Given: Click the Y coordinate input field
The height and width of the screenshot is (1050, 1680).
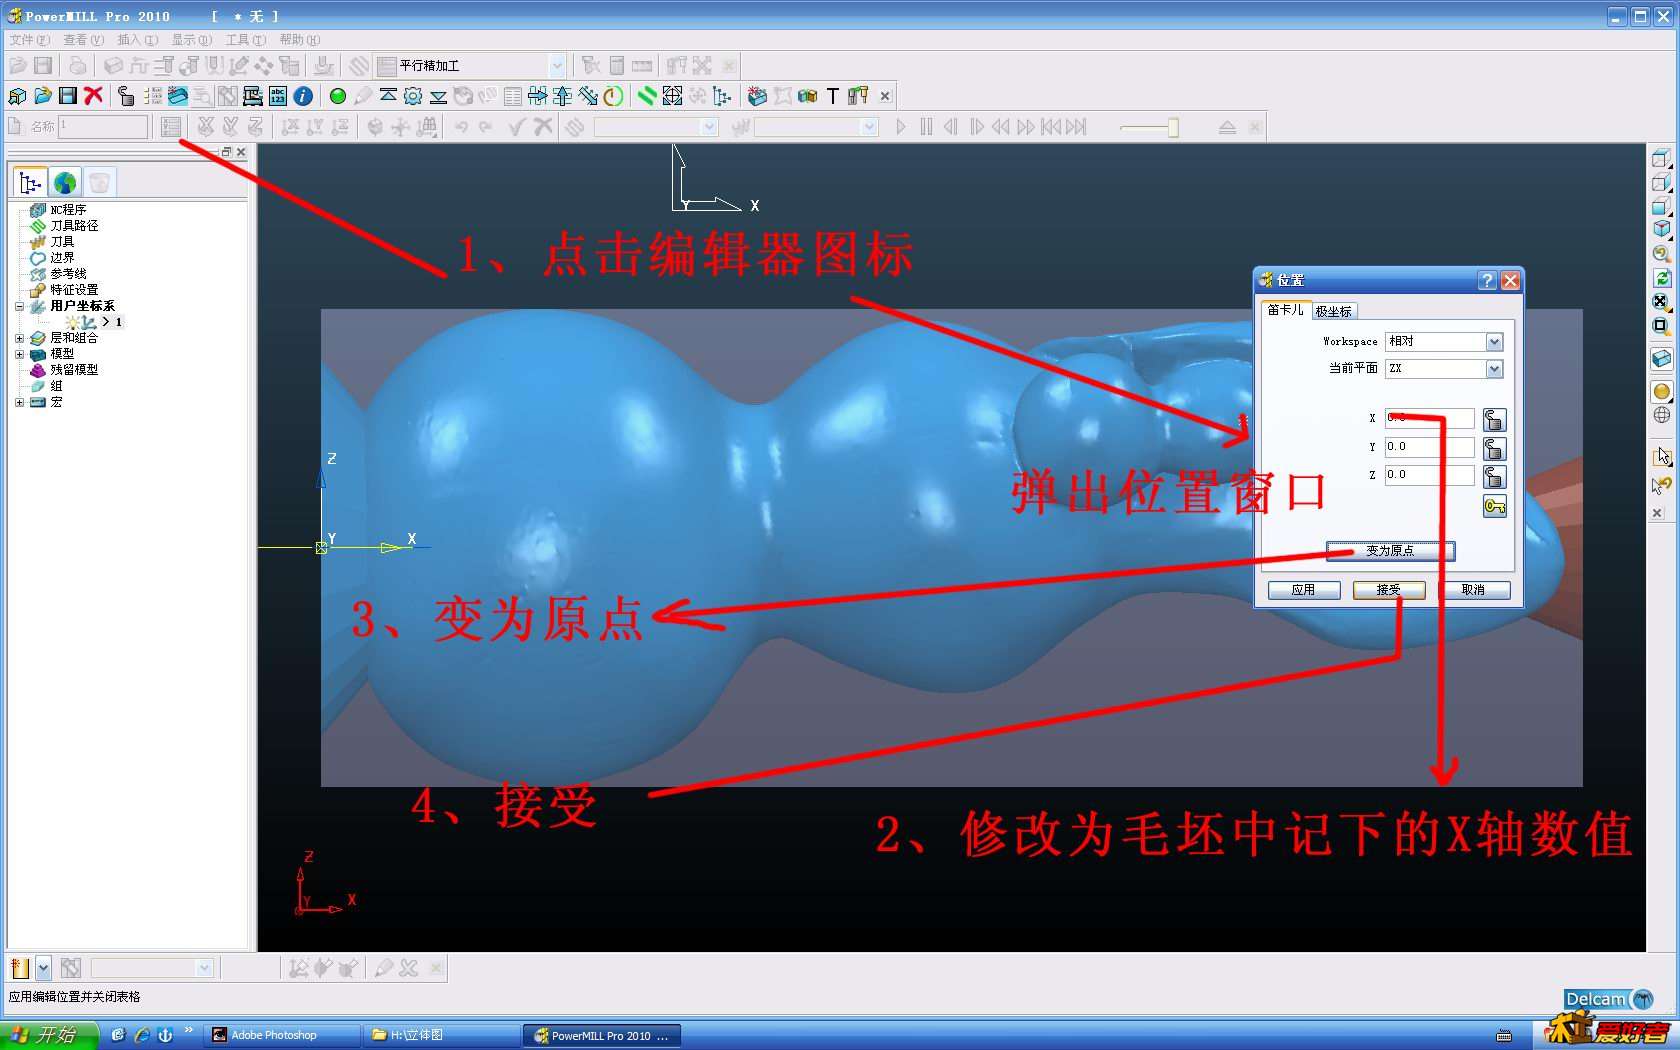Looking at the screenshot, I should tap(1429, 447).
